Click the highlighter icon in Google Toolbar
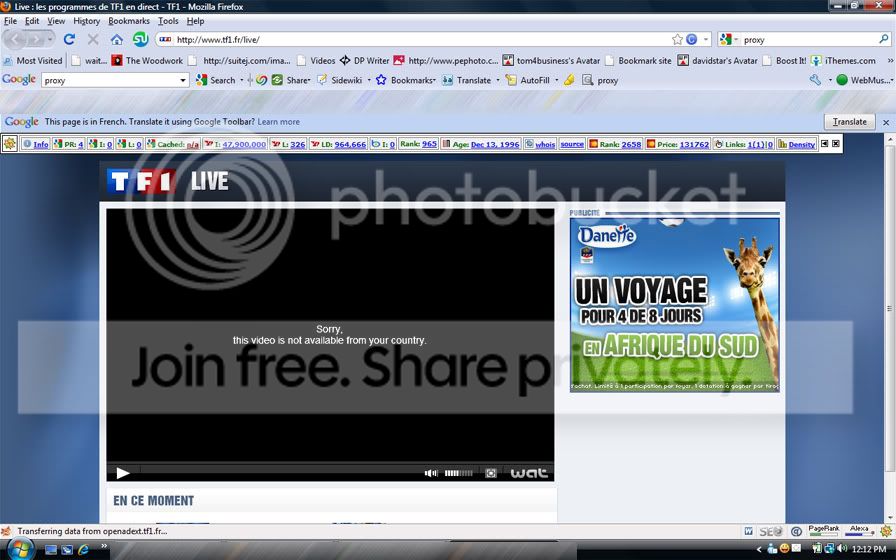The width and height of the screenshot is (896, 560). point(569,80)
